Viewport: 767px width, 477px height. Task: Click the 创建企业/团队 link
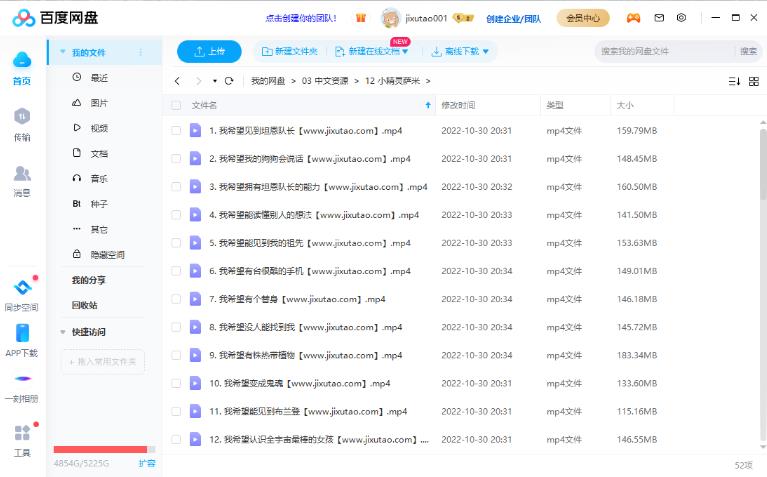click(x=514, y=19)
